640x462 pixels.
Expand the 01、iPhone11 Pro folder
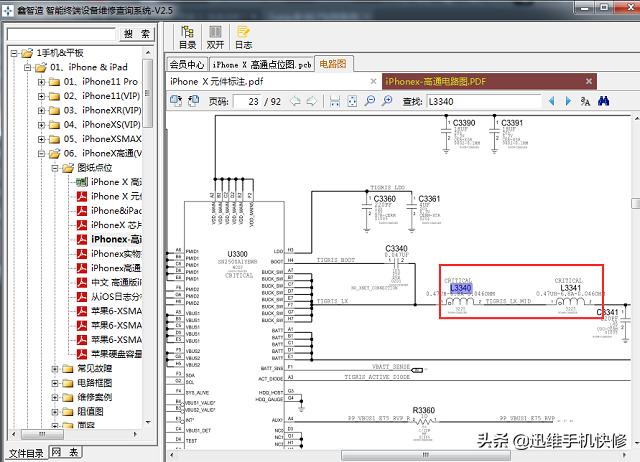[x=41, y=82]
